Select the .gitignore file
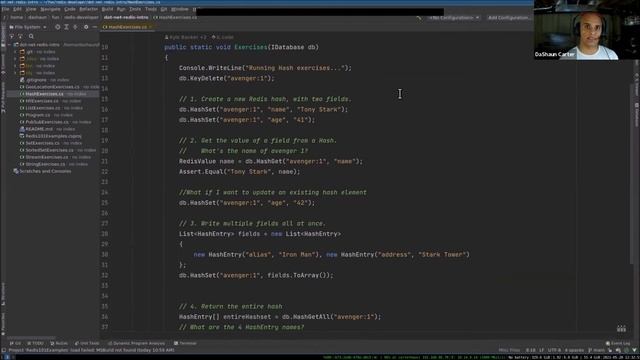Screen dimensions: 640x360 pyautogui.click(x=36, y=80)
